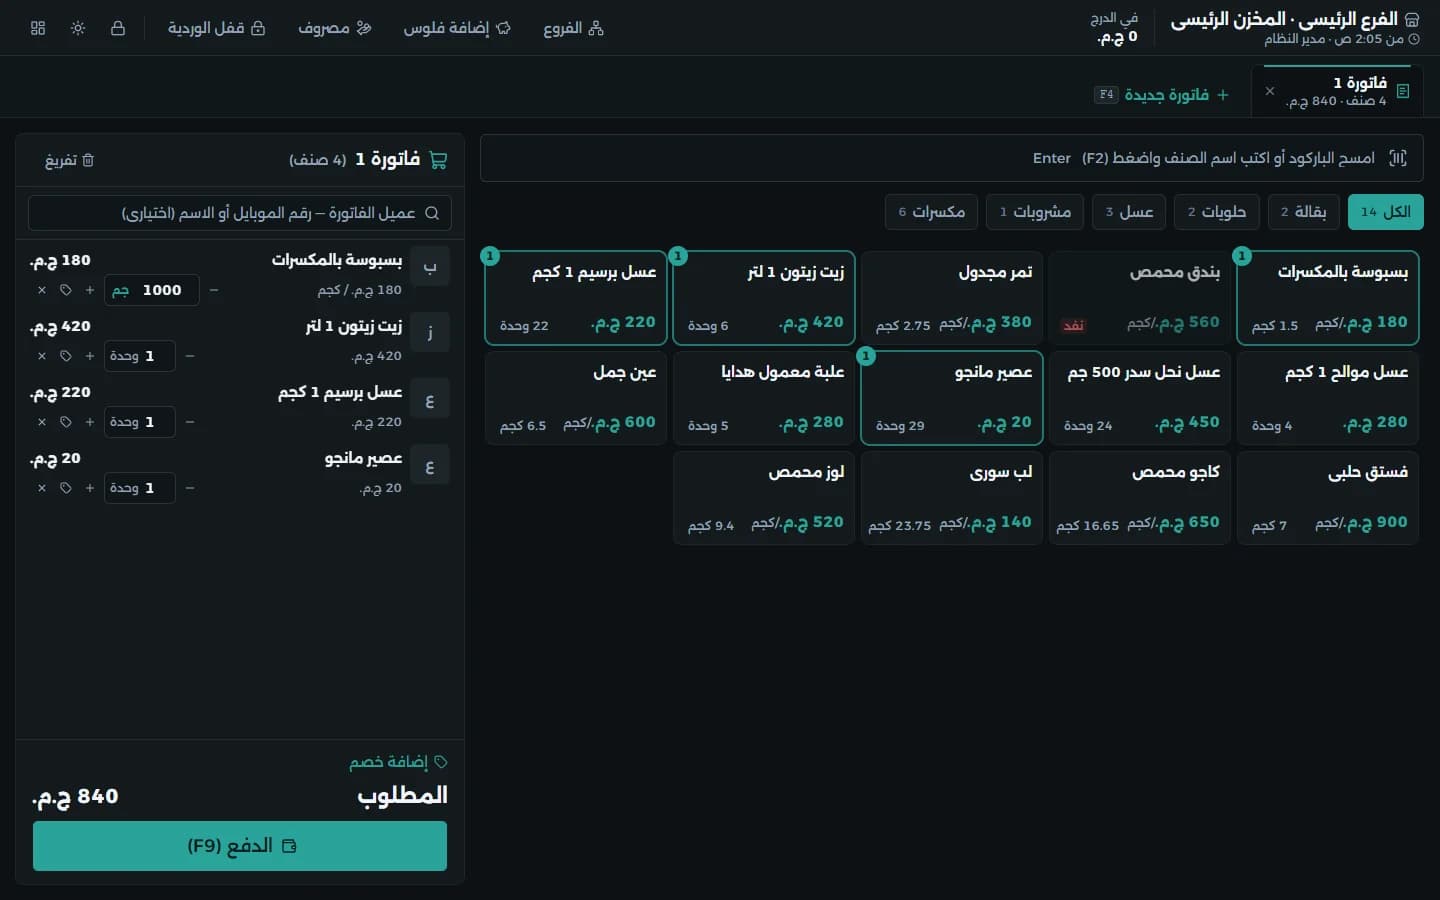Focus the عميل الفاتورة customer search field
The width and height of the screenshot is (1440, 900).
pos(240,213)
